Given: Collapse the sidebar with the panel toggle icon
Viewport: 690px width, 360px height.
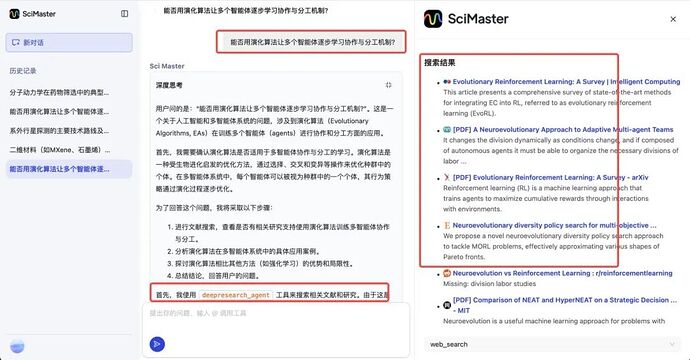Looking at the screenshot, I should point(125,14).
